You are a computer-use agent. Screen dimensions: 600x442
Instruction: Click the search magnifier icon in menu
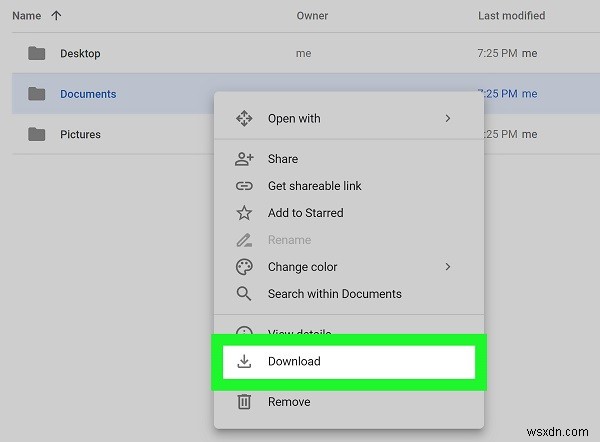point(244,294)
